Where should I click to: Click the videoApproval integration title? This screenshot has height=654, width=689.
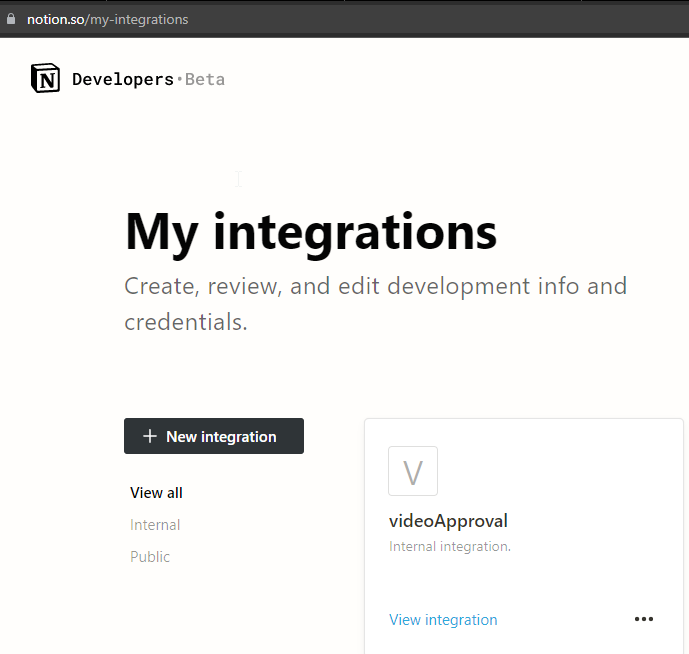click(x=448, y=521)
